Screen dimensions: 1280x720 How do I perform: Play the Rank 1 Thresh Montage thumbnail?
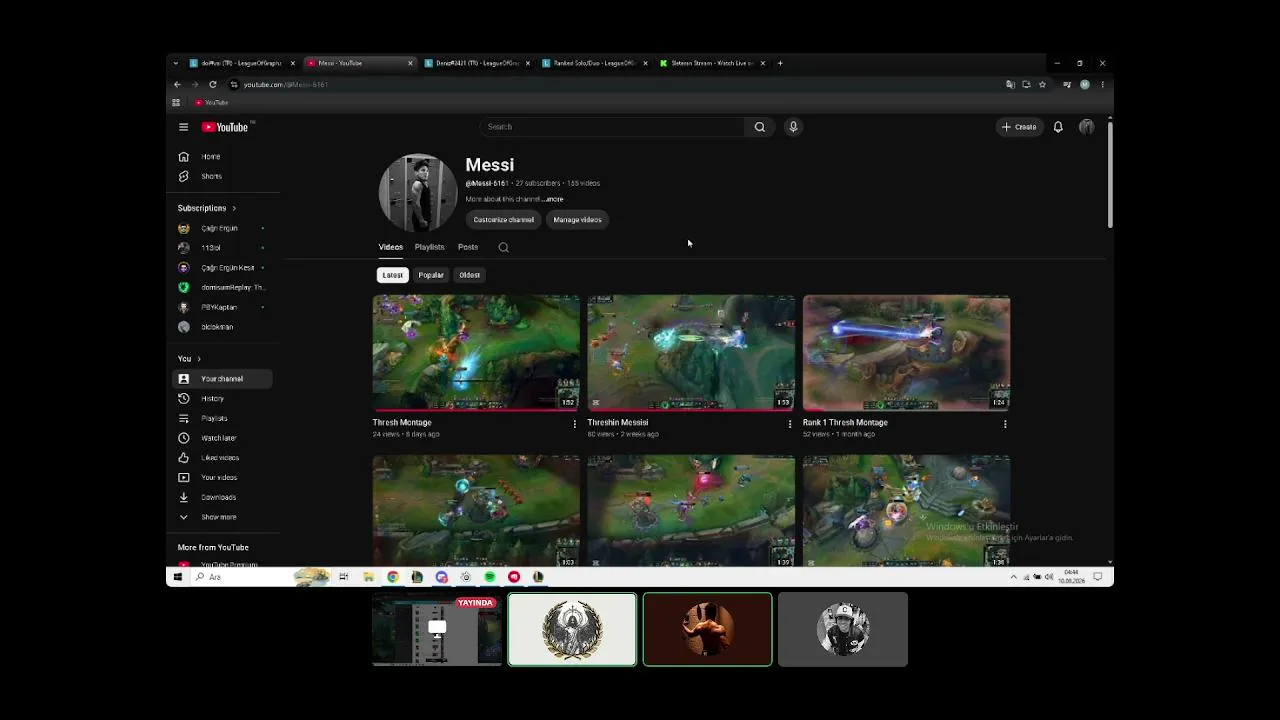coord(906,353)
